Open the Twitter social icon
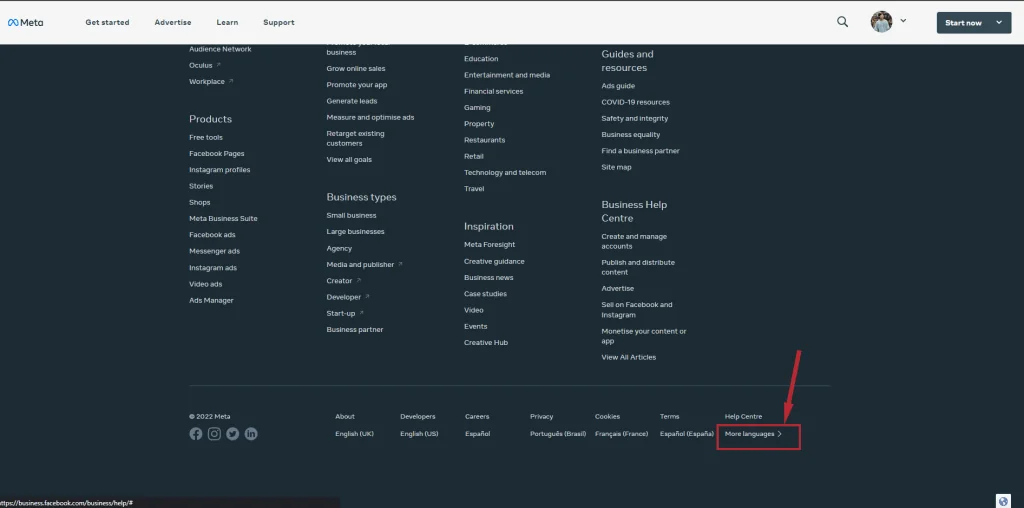This screenshot has width=1024, height=508. 232,434
